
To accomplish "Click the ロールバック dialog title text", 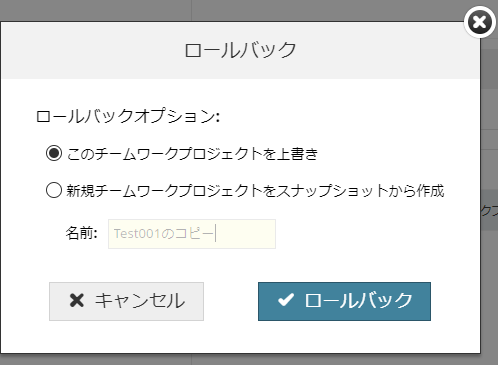I will point(240,50).
